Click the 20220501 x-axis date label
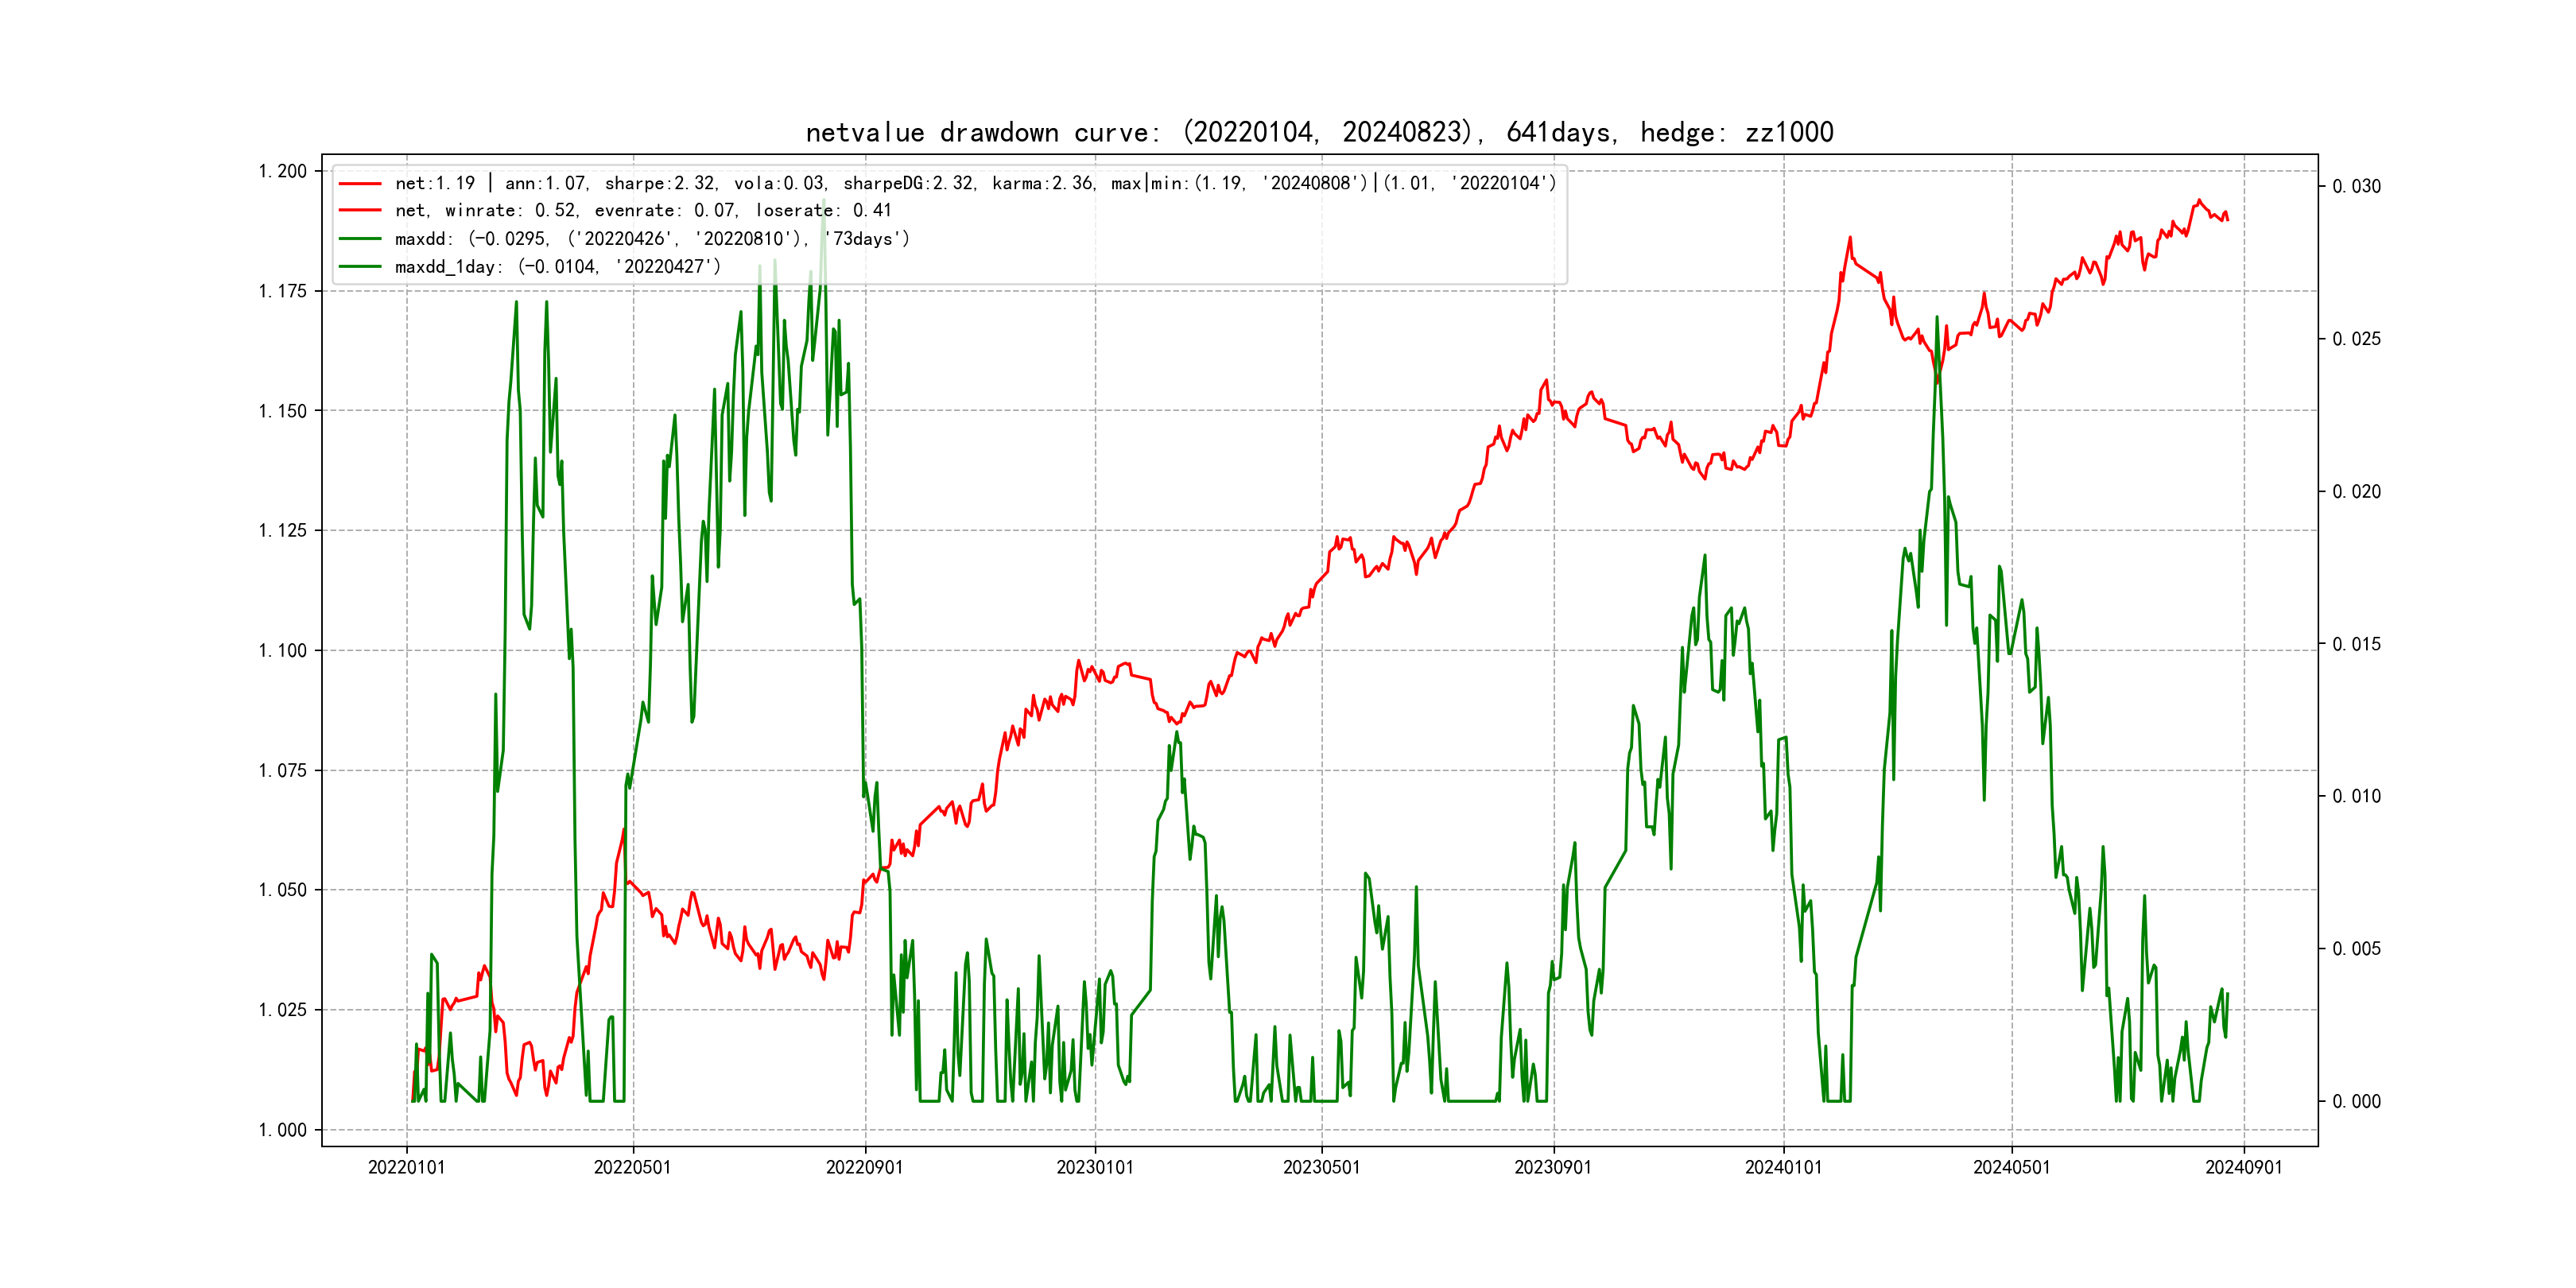This screenshot has width=2576, height=1288. click(632, 1167)
